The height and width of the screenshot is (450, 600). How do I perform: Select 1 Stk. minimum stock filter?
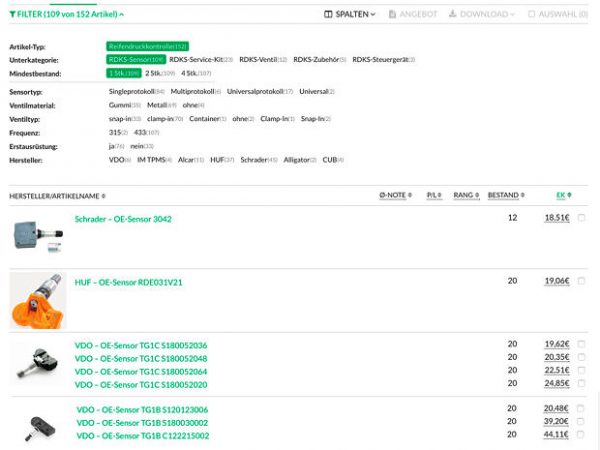coord(124,73)
